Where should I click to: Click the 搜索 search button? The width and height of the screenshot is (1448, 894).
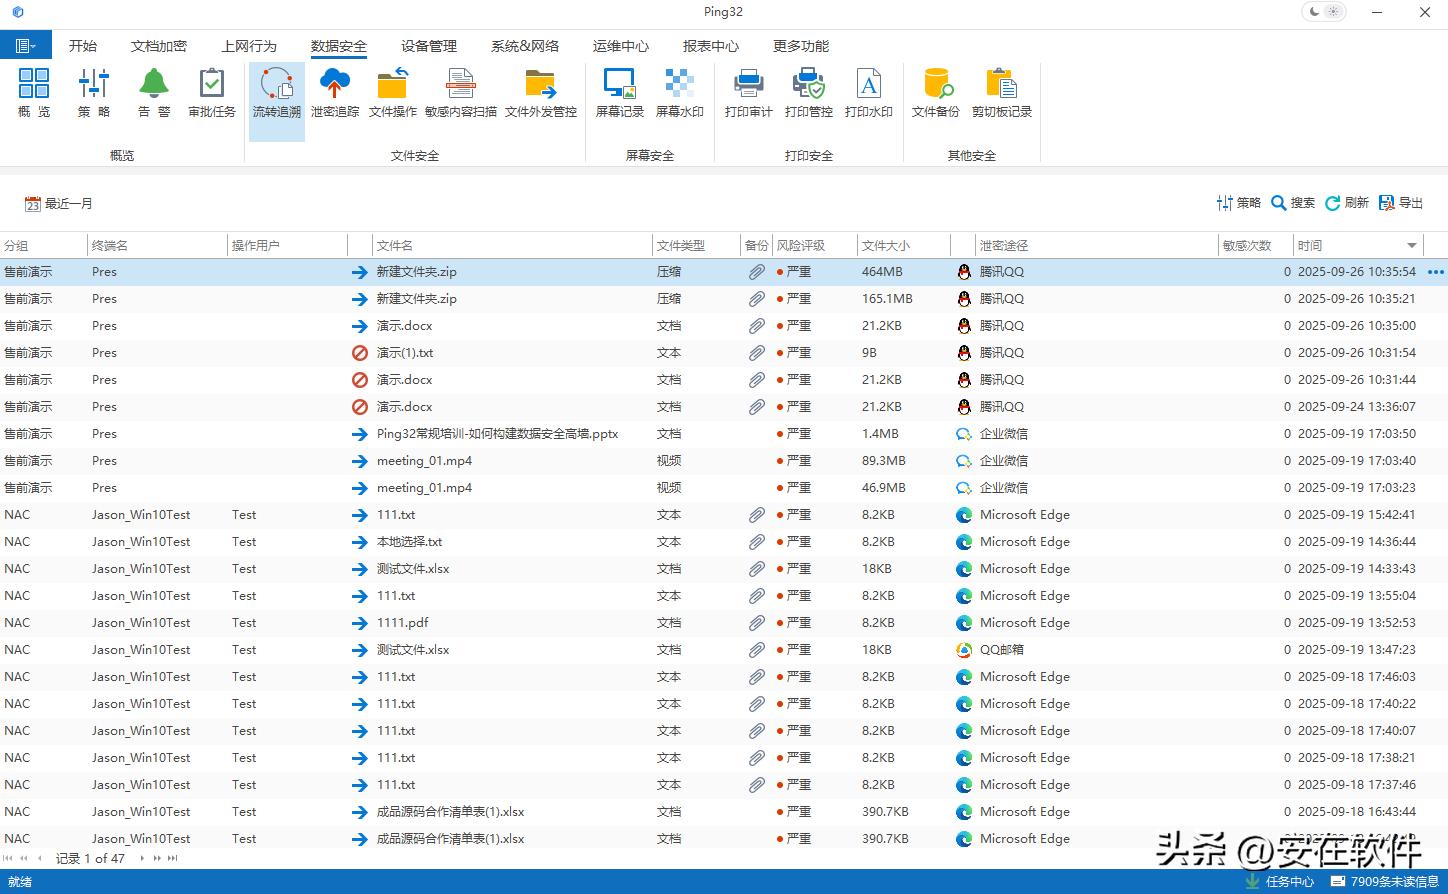[1292, 203]
